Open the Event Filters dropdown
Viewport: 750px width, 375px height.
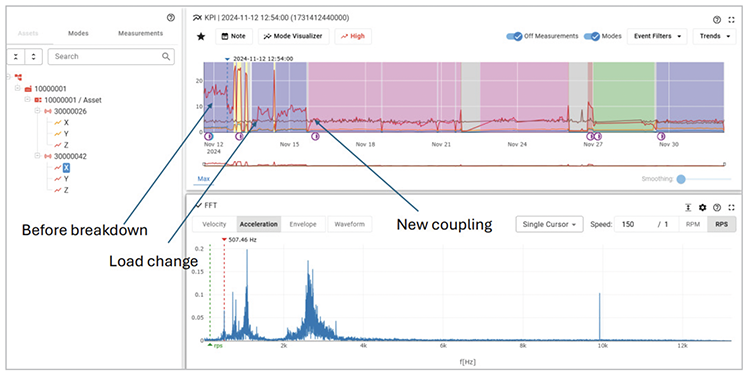[657, 36]
